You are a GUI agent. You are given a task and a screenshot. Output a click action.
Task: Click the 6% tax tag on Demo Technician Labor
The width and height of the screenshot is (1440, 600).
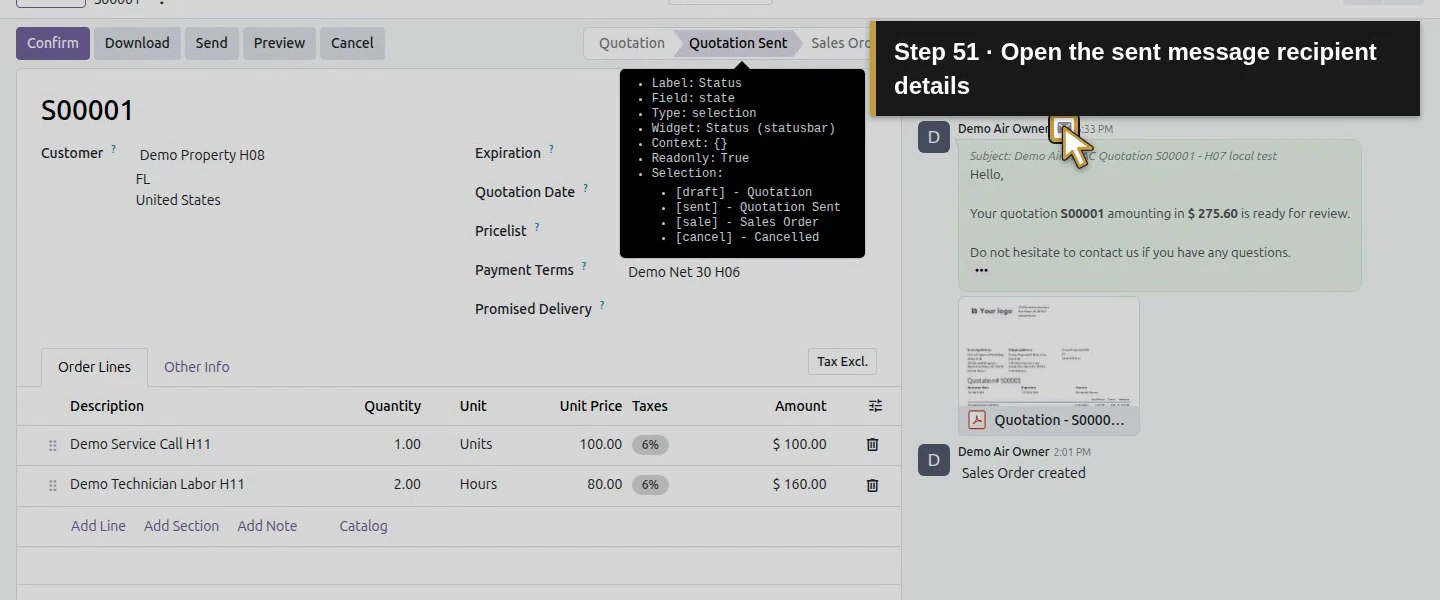[x=650, y=485]
